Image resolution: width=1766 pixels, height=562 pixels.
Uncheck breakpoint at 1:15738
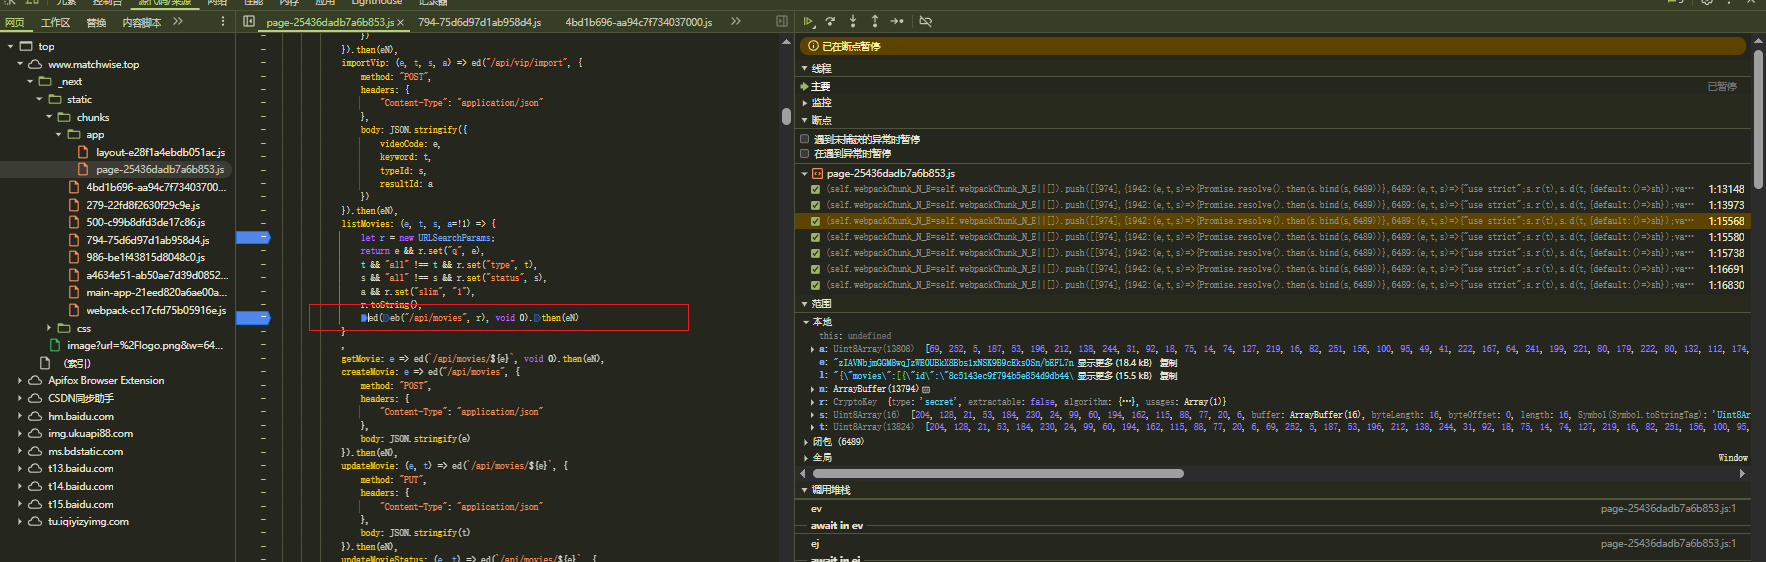[816, 253]
